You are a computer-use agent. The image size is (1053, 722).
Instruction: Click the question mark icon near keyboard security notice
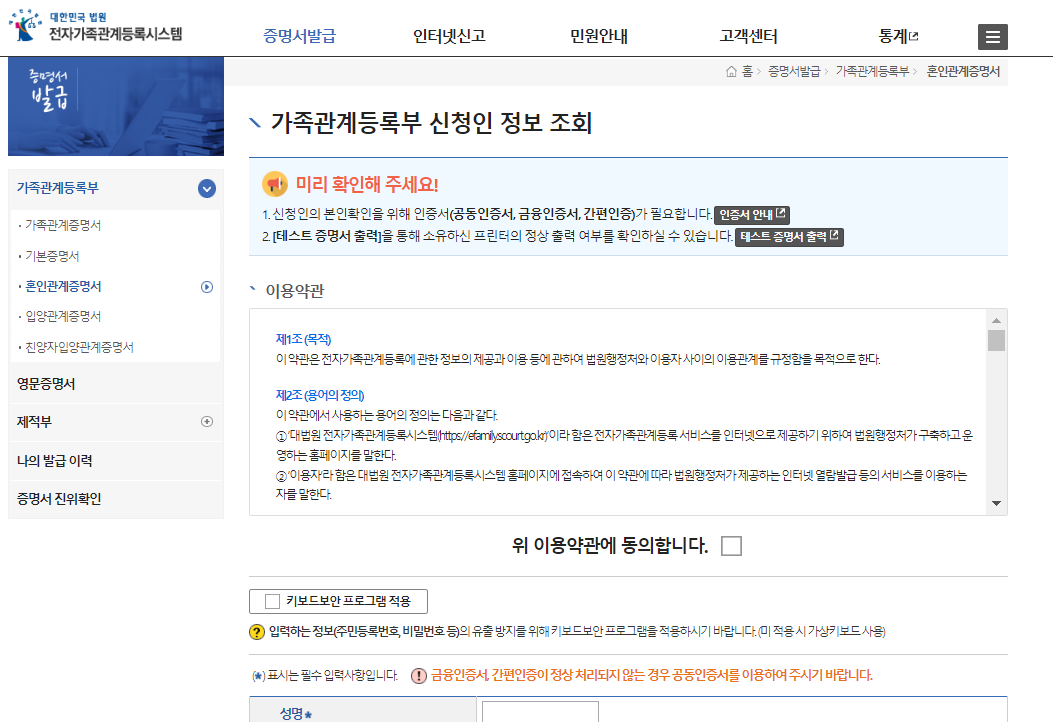(x=257, y=630)
